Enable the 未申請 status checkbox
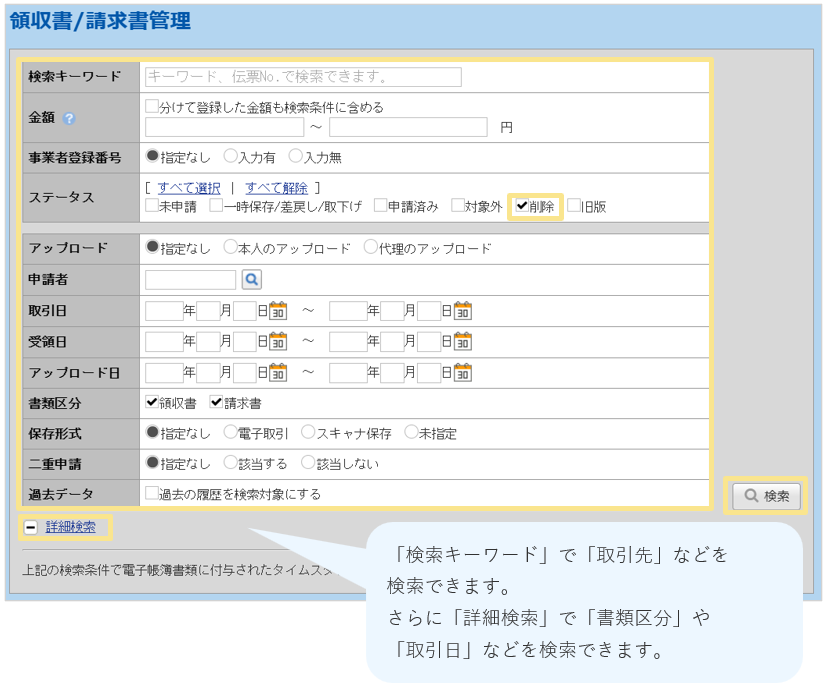The width and height of the screenshot is (826, 691). (152, 206)
